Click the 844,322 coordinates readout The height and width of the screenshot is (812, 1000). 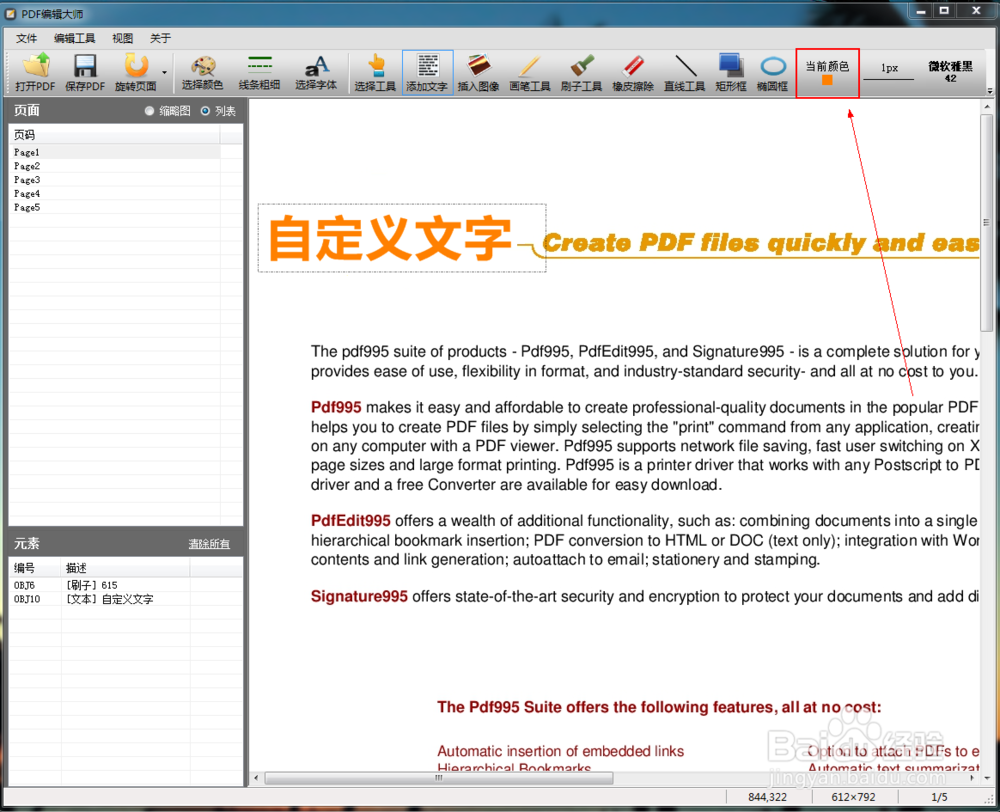pyautogui.click(x=767, y=797)
